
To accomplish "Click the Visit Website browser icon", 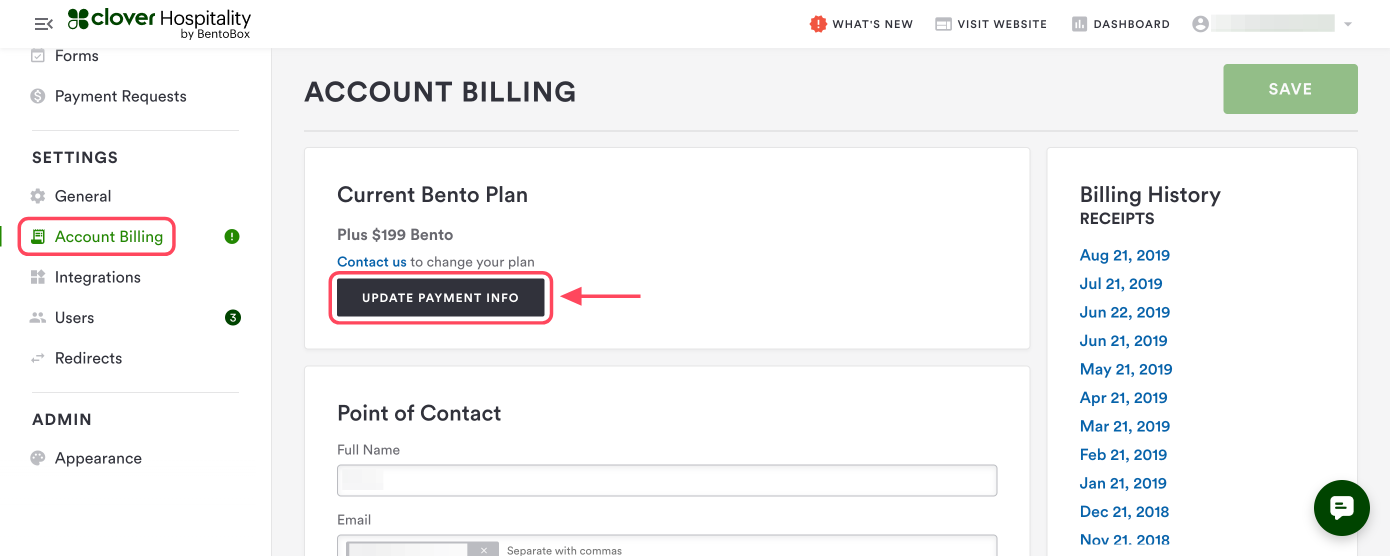I will [x=943, y=24].
